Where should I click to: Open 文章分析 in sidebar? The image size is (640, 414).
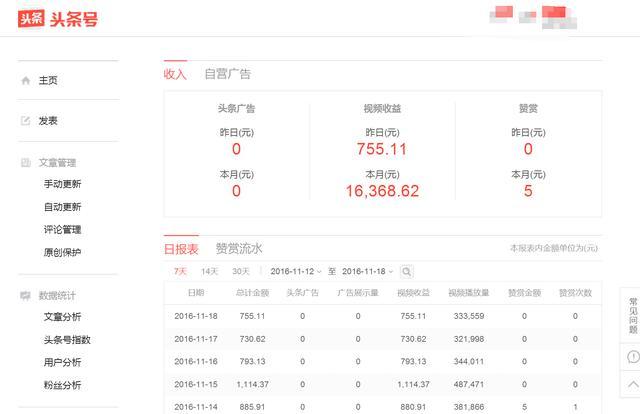pos(62,317)
